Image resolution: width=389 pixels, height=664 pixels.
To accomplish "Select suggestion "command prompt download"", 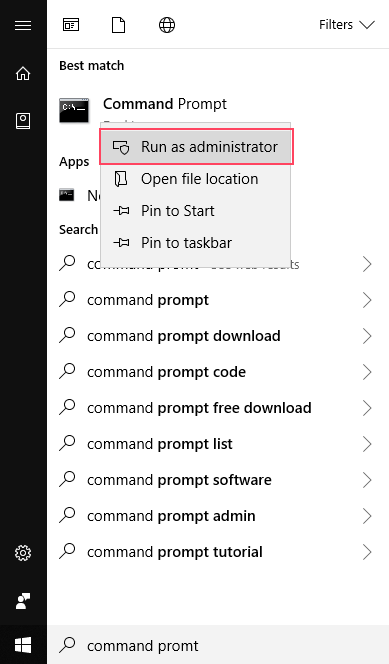I will click(184, 336).
